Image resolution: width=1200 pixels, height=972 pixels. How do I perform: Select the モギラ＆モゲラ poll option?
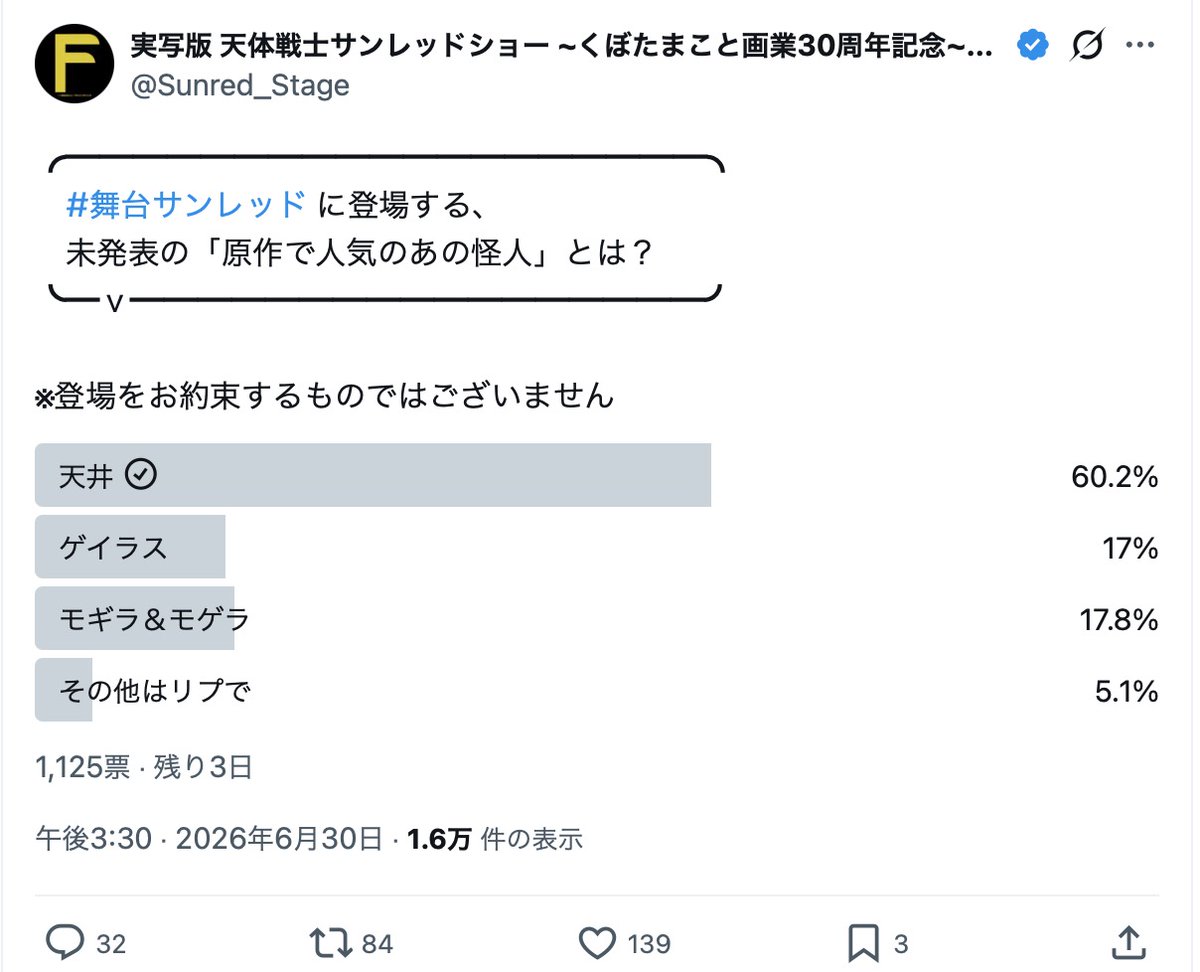(x=597, y=619)
